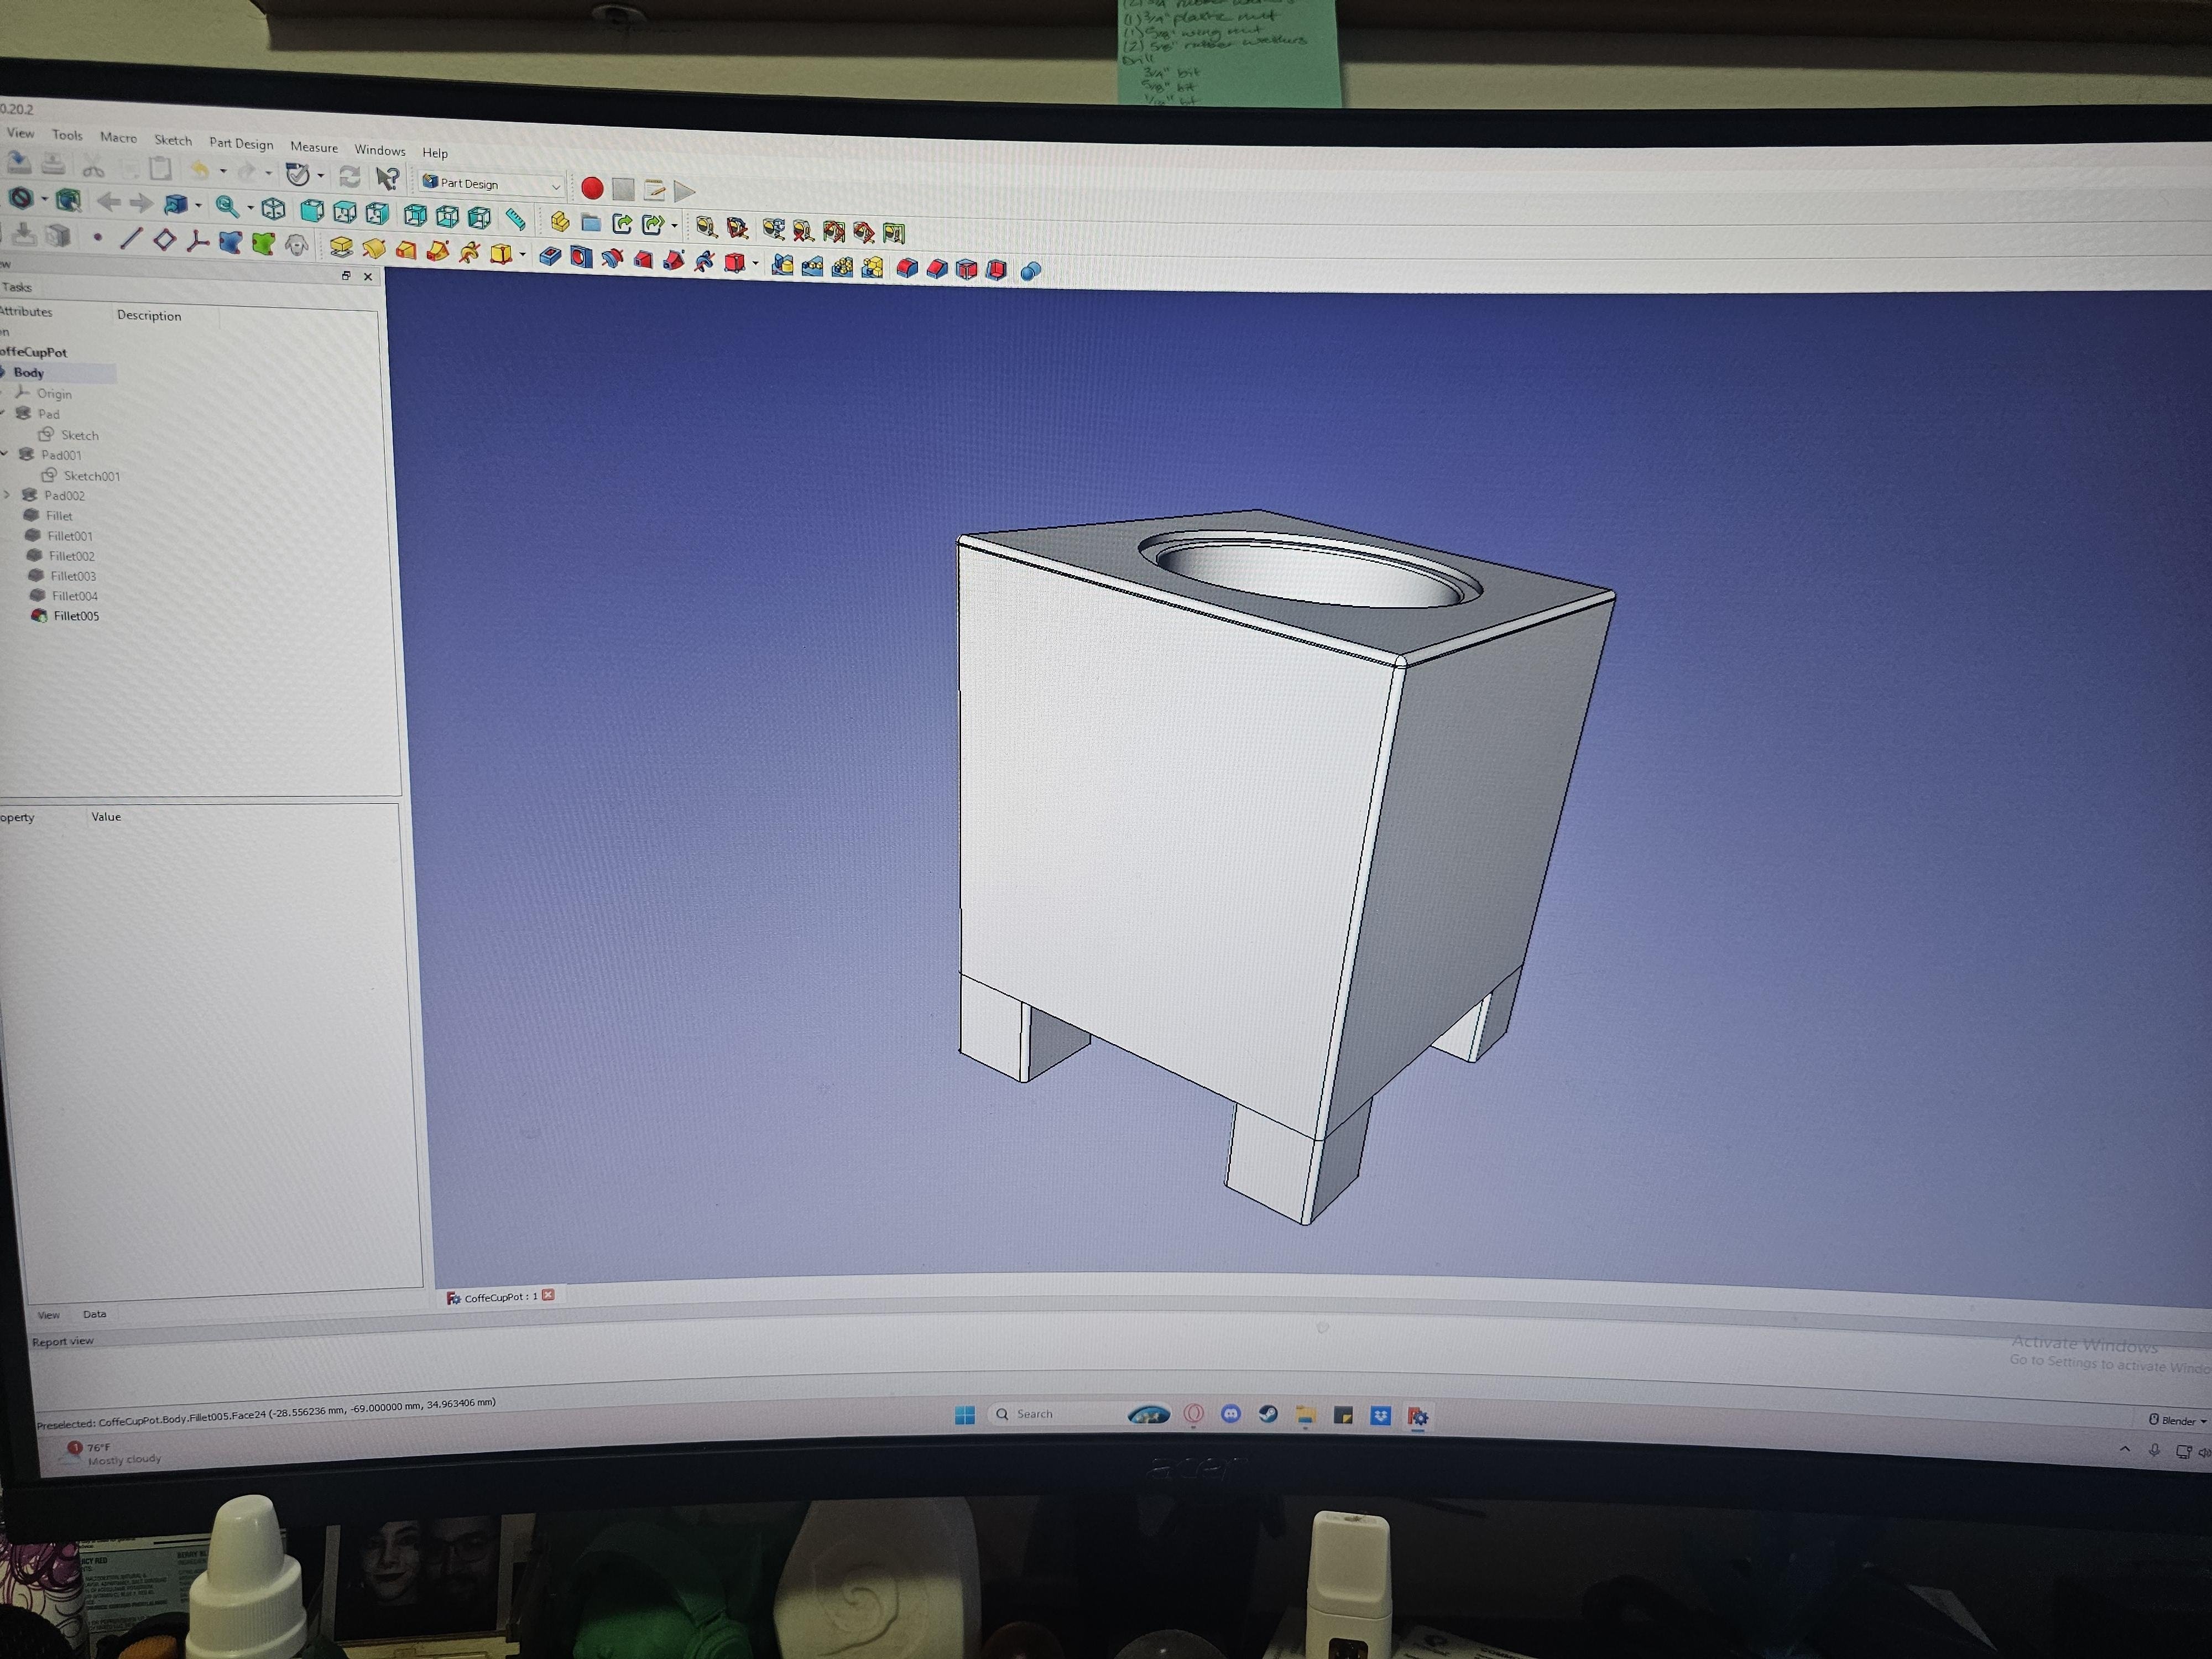The image size is (2212, 1659).
Task: Switch to the View property tab
Action: click(48, 1315)
